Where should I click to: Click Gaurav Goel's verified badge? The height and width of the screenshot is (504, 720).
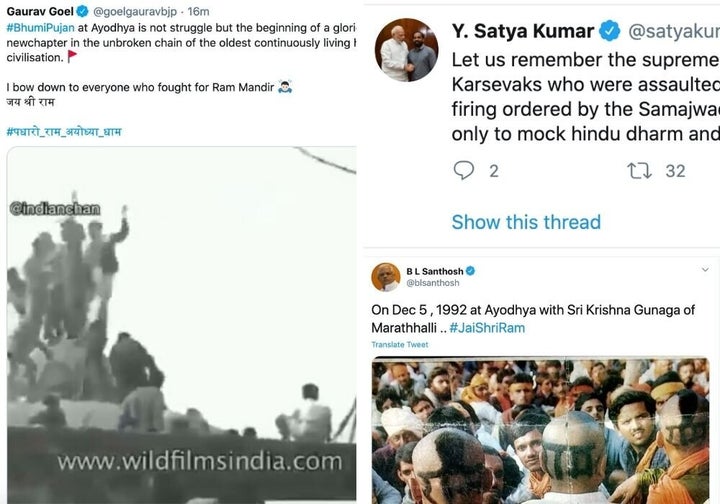point(83,11)
